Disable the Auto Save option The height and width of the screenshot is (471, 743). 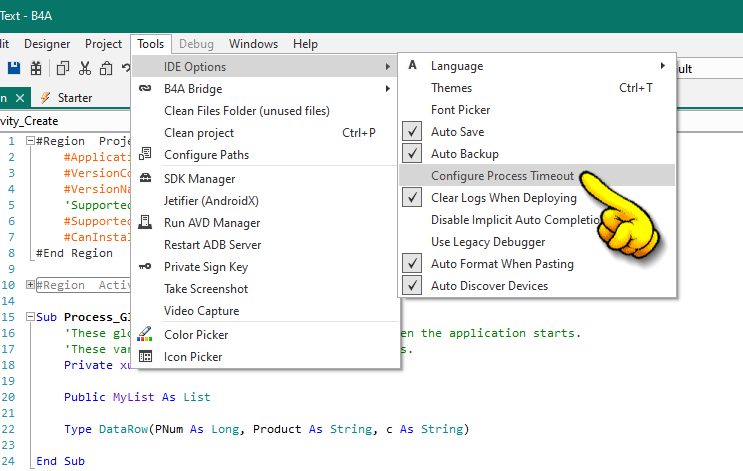tap(413, 132)
